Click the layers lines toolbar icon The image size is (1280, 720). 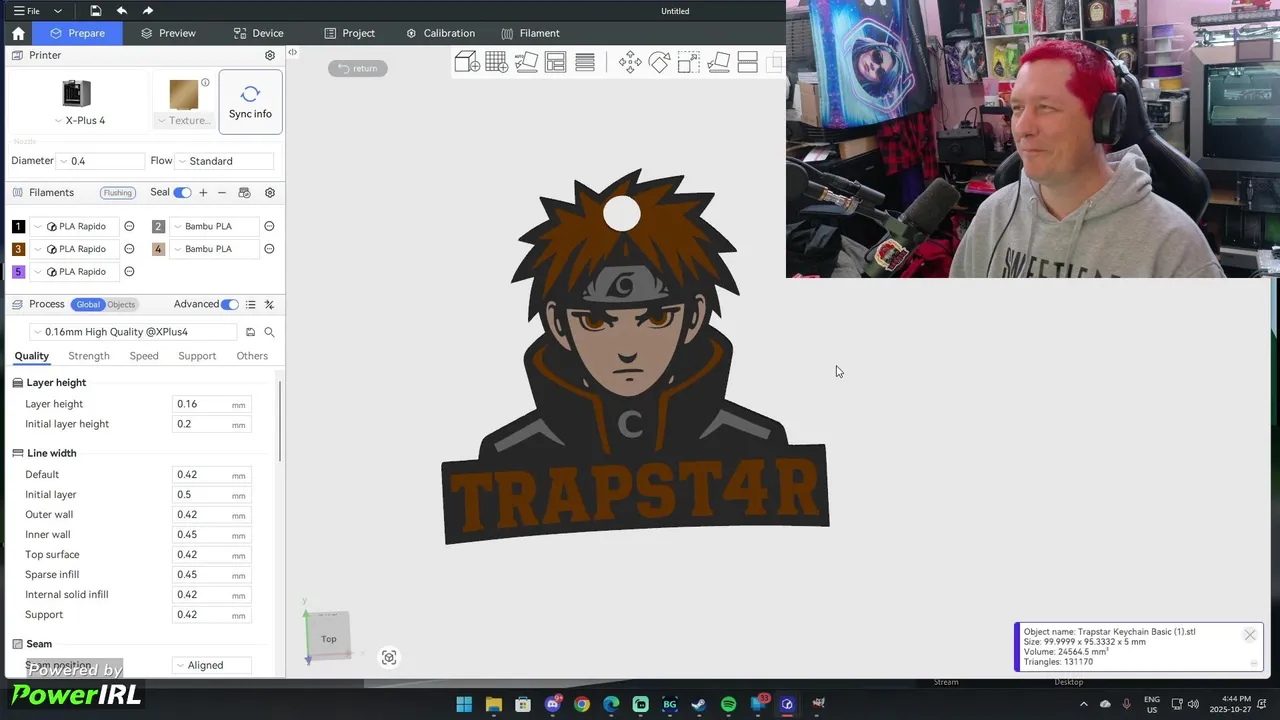pyautogui.click(x=585, y=62)
